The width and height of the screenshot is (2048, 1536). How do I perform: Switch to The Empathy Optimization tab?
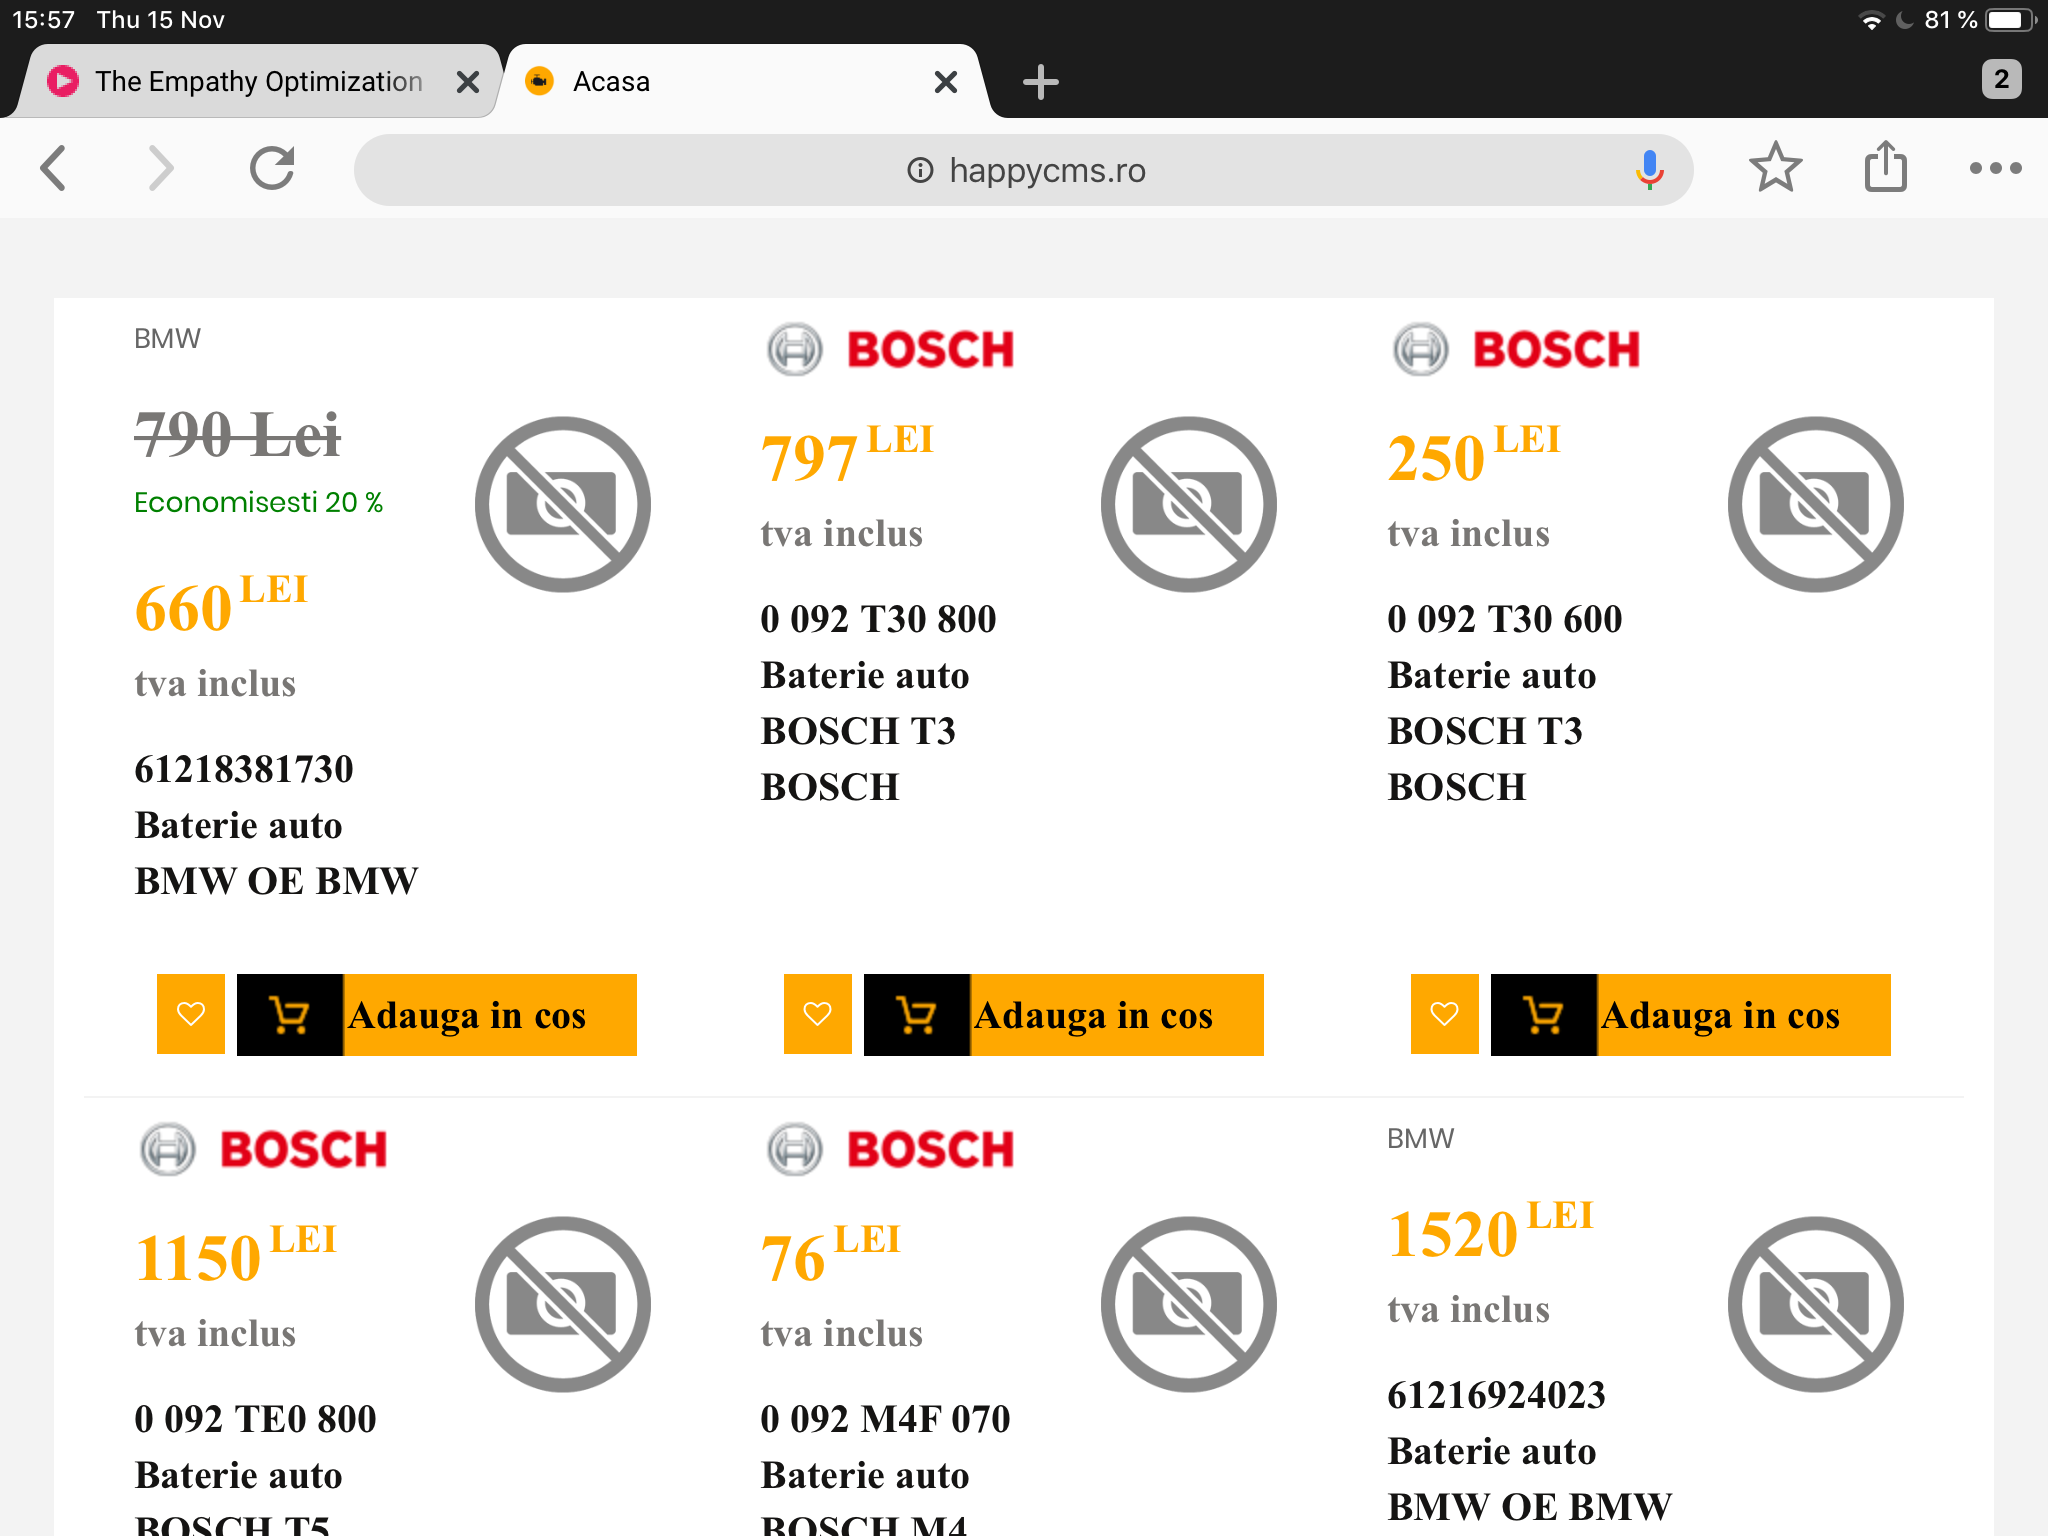pos(258,82)
